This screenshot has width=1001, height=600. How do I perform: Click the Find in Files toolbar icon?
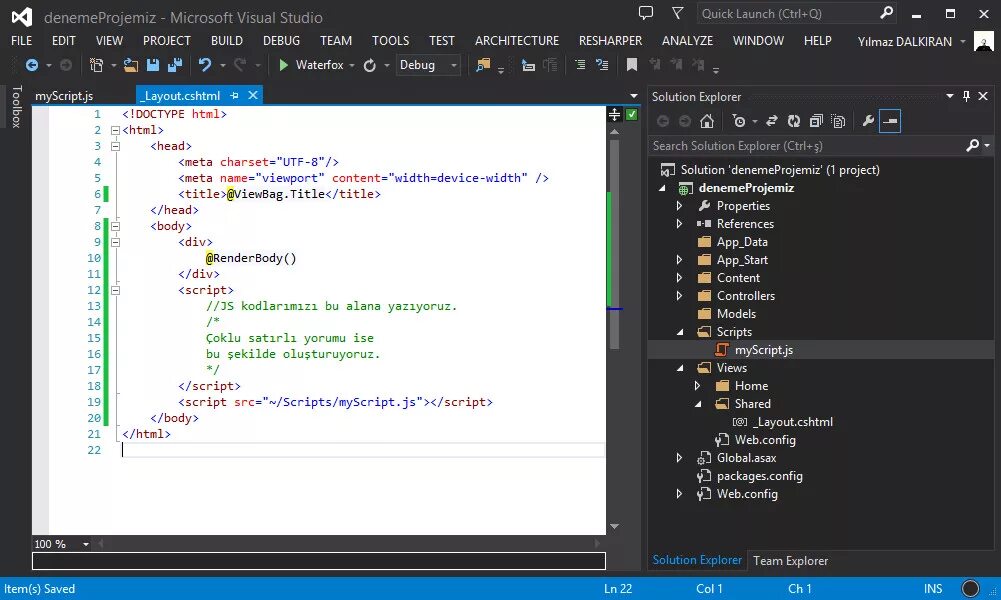pos(483,65)
